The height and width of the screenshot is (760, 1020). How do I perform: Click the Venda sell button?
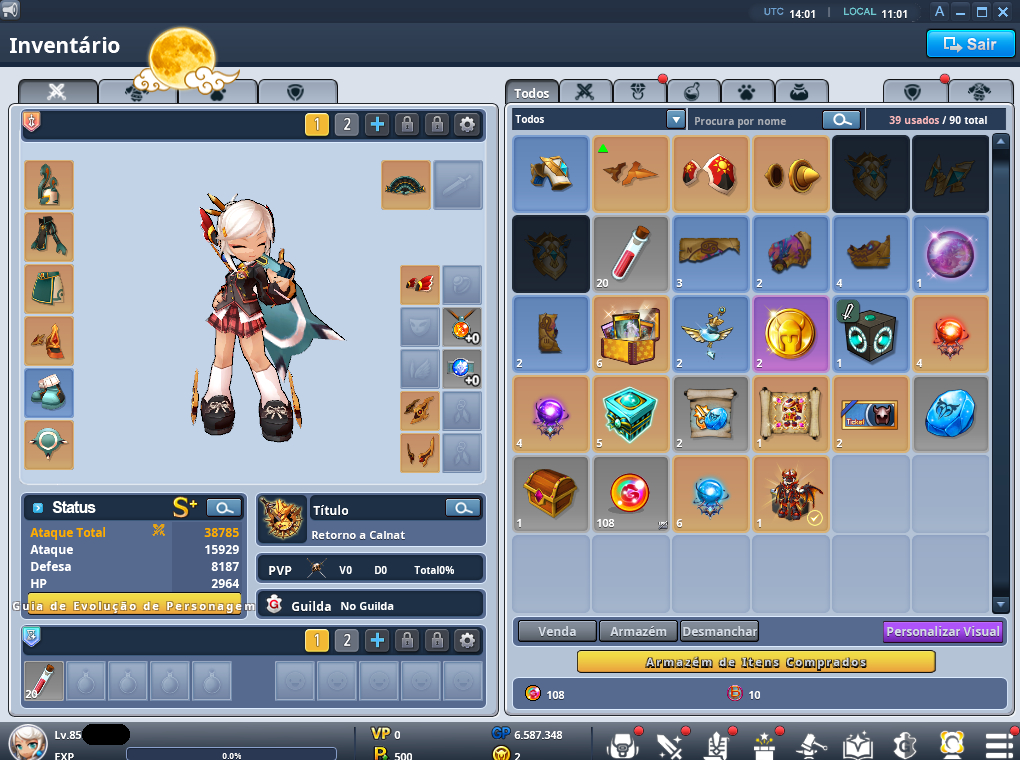[557, 631]
